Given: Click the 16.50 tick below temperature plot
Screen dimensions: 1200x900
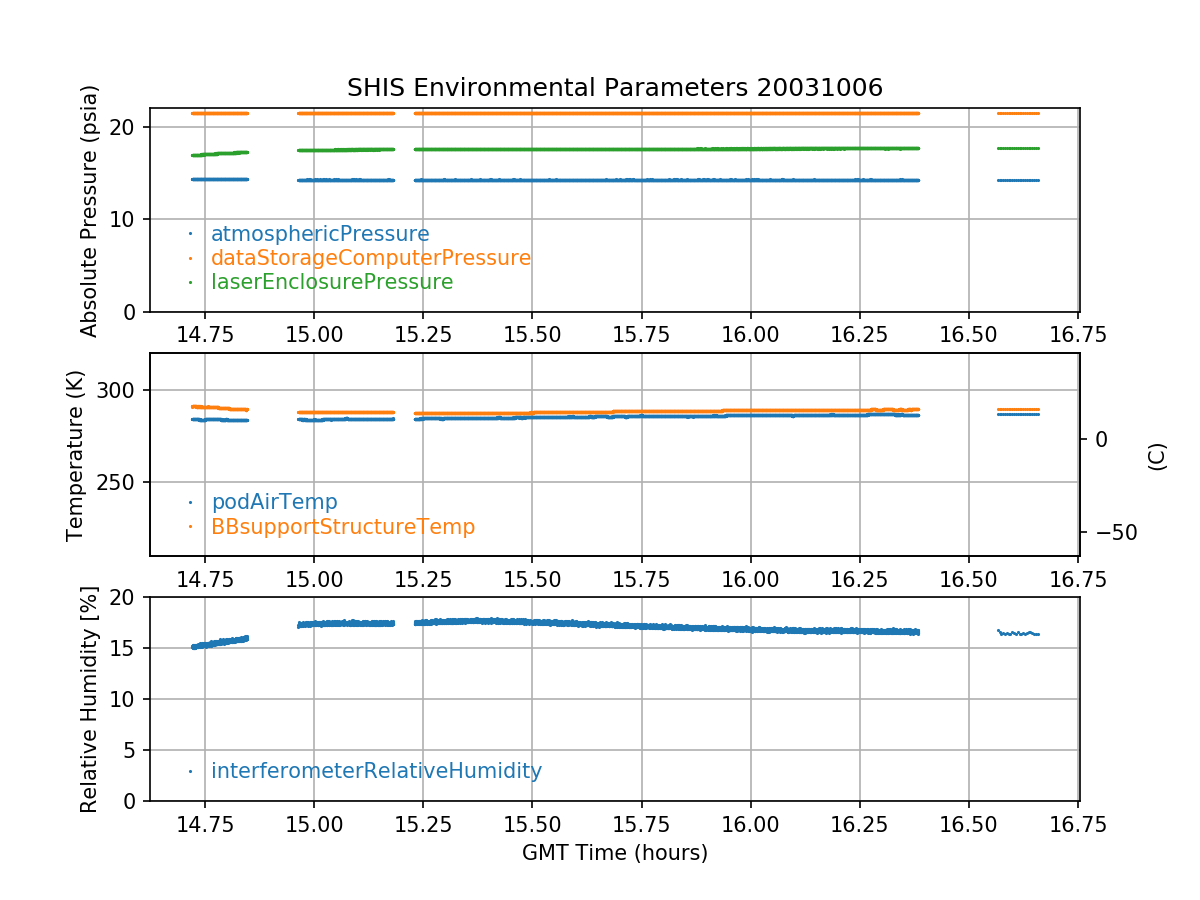Looking at the screenshot, I should [x=968, y=578].
